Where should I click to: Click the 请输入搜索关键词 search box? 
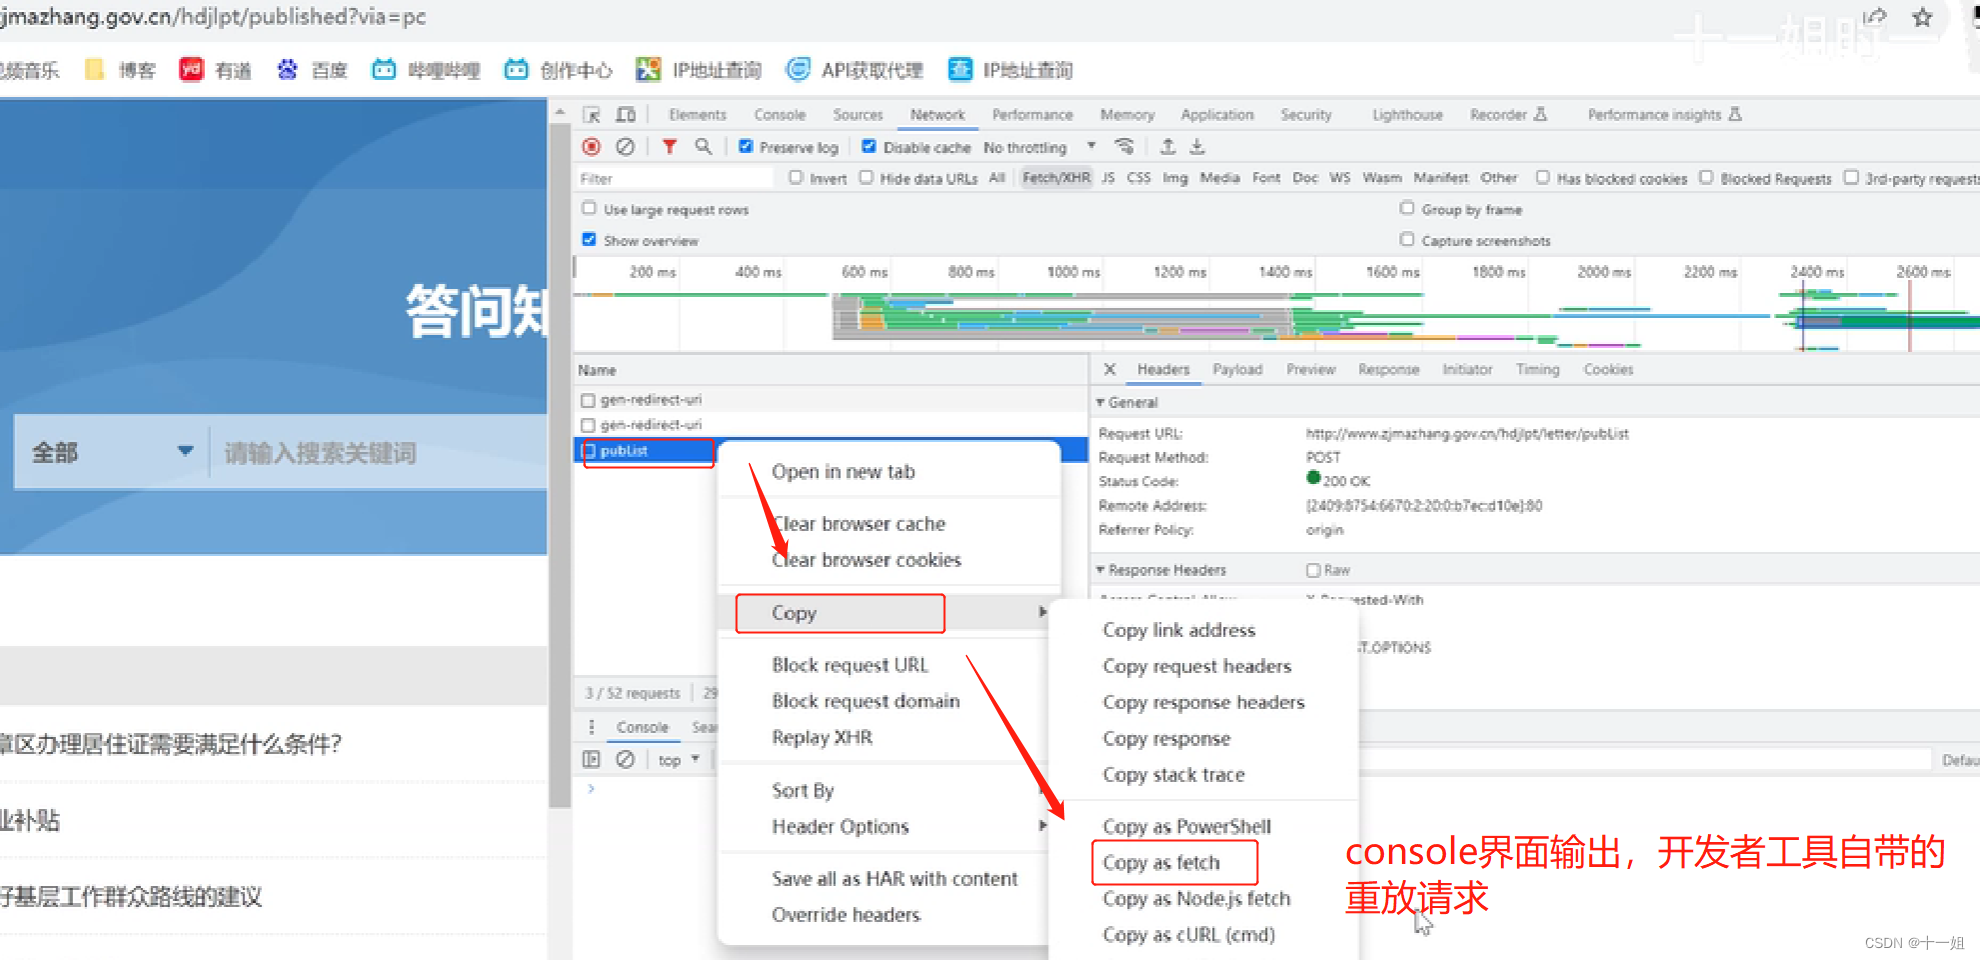[x=380, y=452]
